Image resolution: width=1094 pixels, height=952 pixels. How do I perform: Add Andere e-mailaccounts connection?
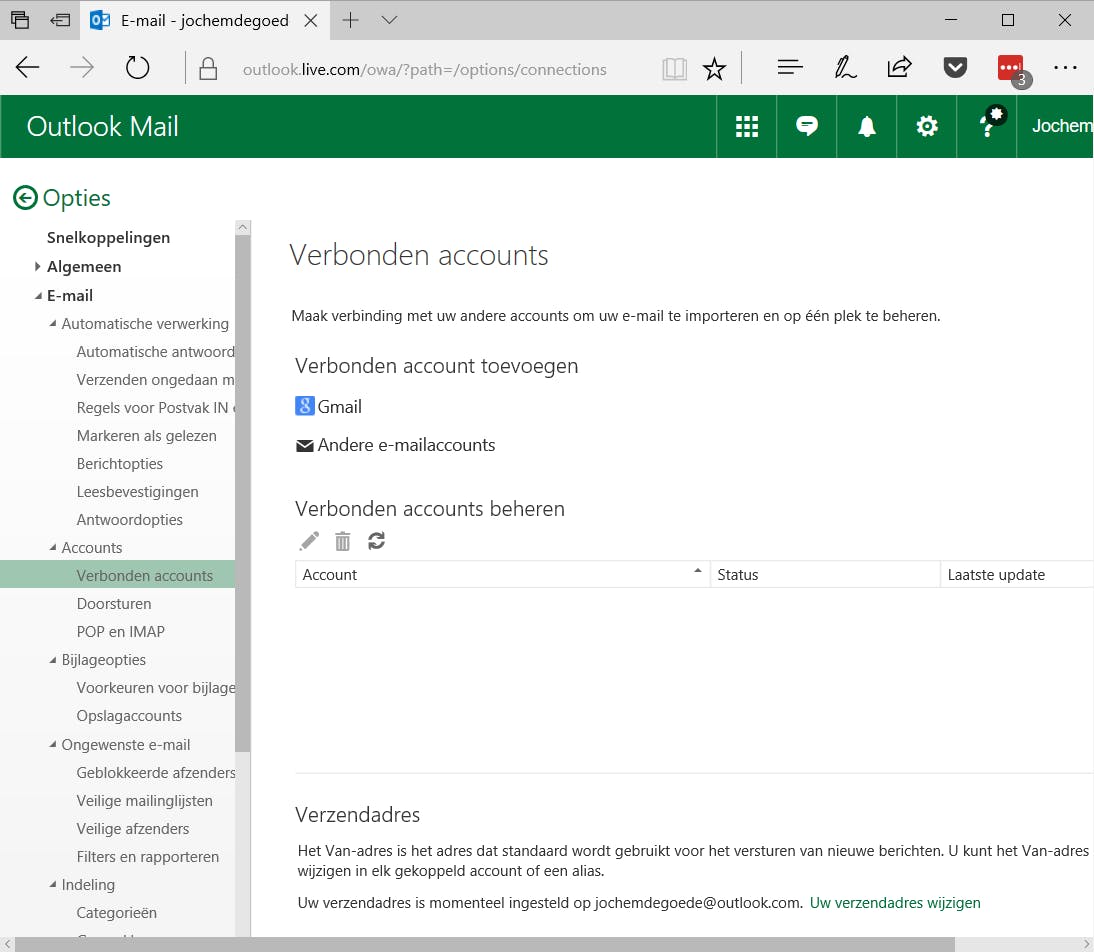[406, 445]
